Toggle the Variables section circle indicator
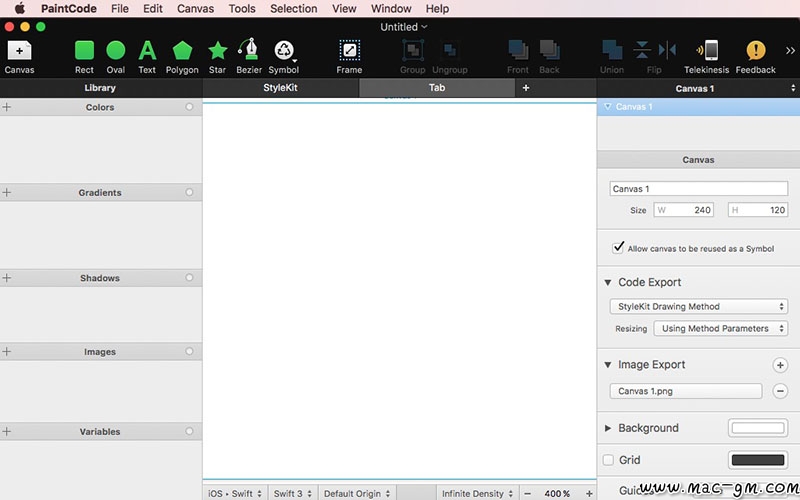This screenshot has width=800, height=500. tap(189, 431)
